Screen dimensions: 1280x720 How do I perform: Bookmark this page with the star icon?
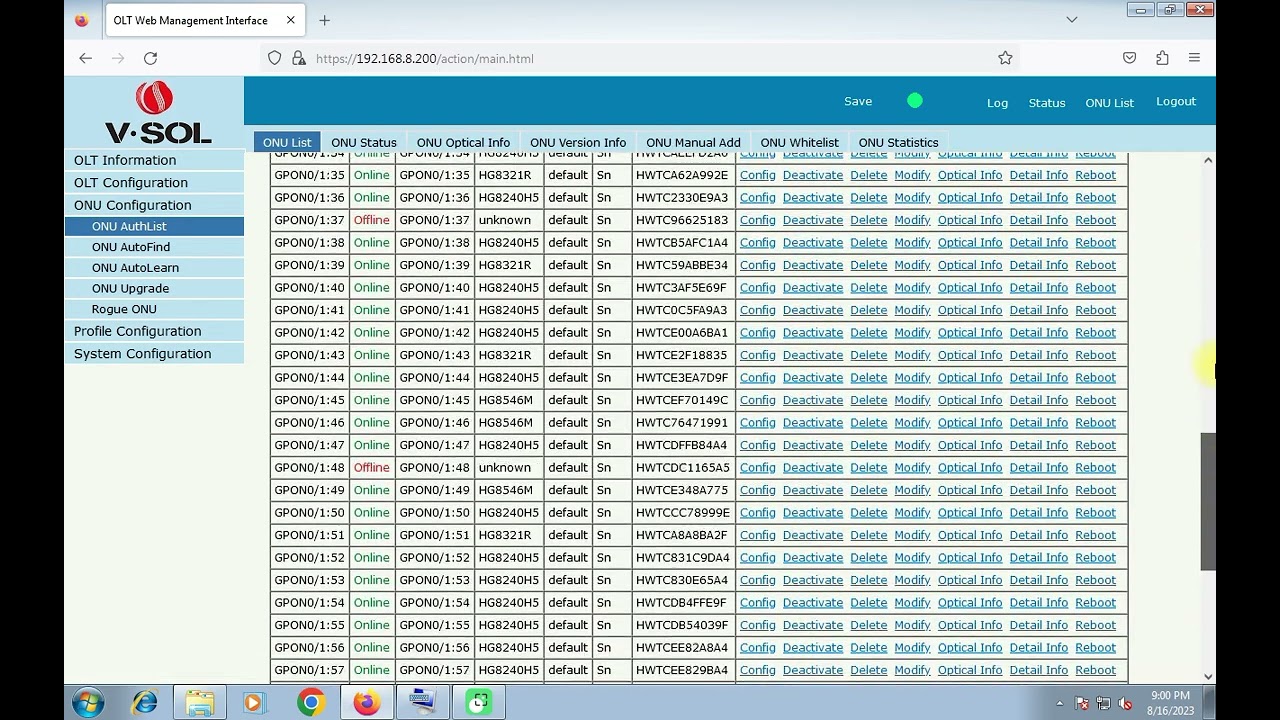pyautogui.click(x=1005, y=58)
